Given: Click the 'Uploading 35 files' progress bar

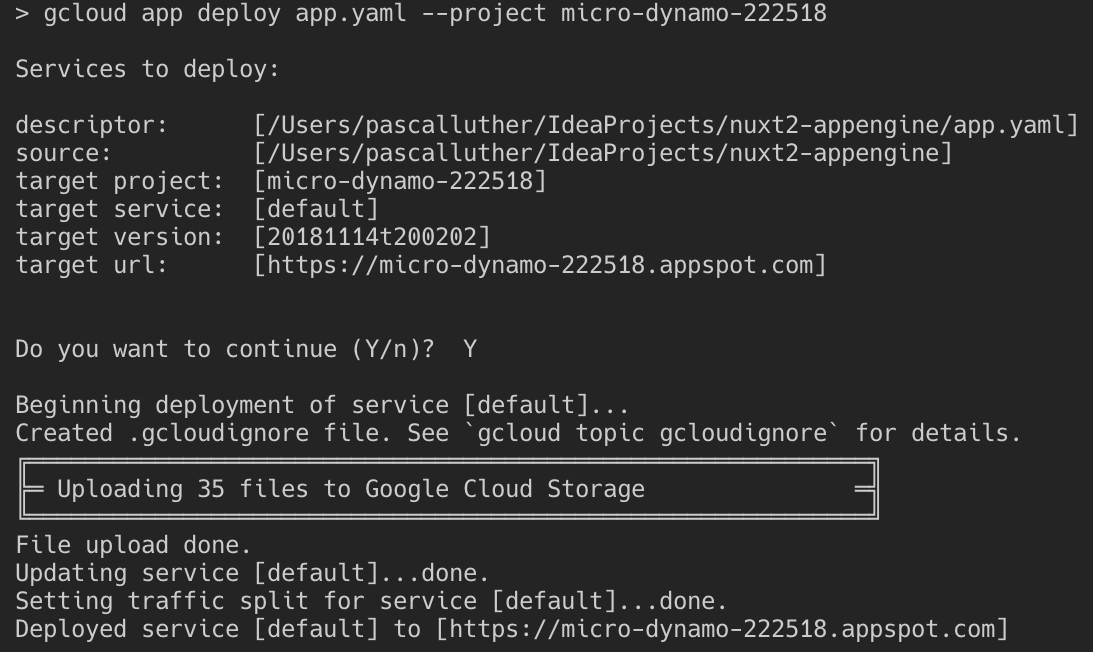Looking at the screenshot, I should tap(448, 489).
